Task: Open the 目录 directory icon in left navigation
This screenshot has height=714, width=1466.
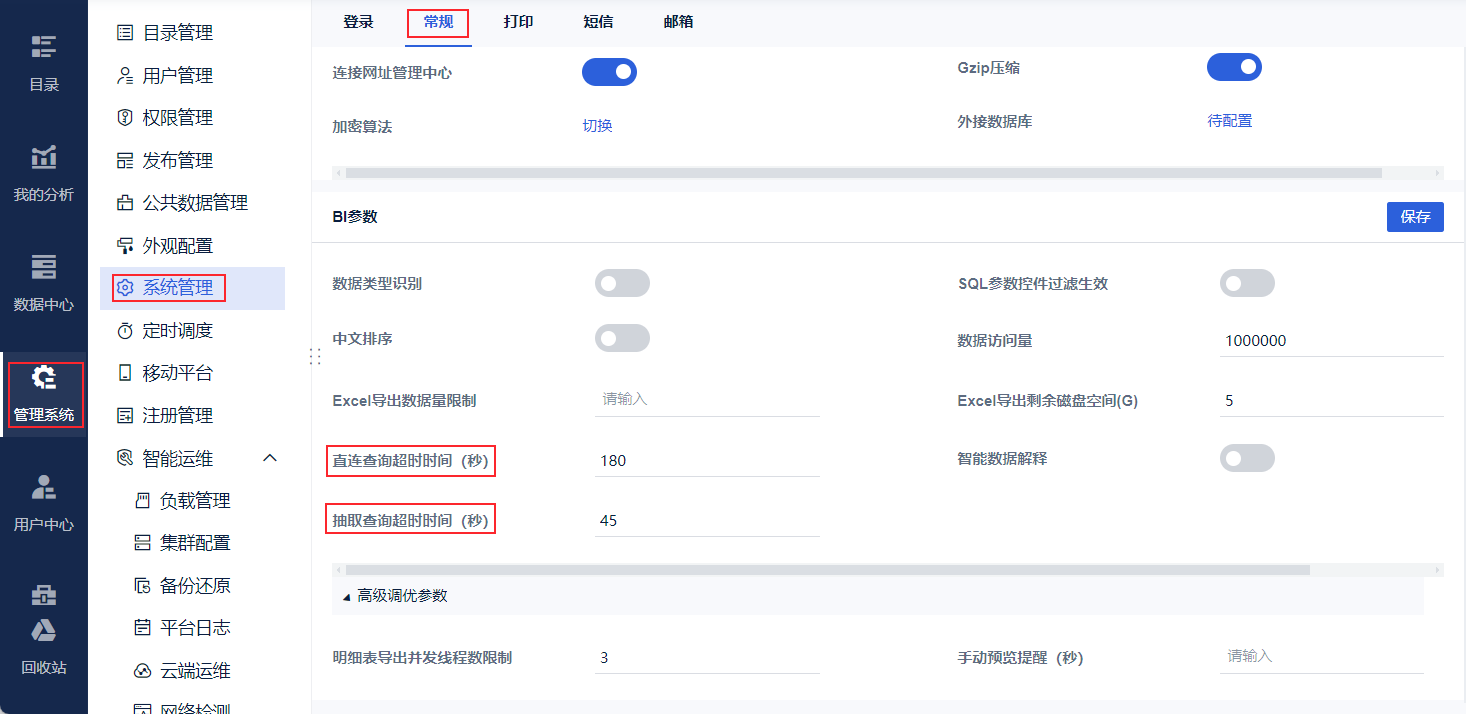Action: (44, 47)
